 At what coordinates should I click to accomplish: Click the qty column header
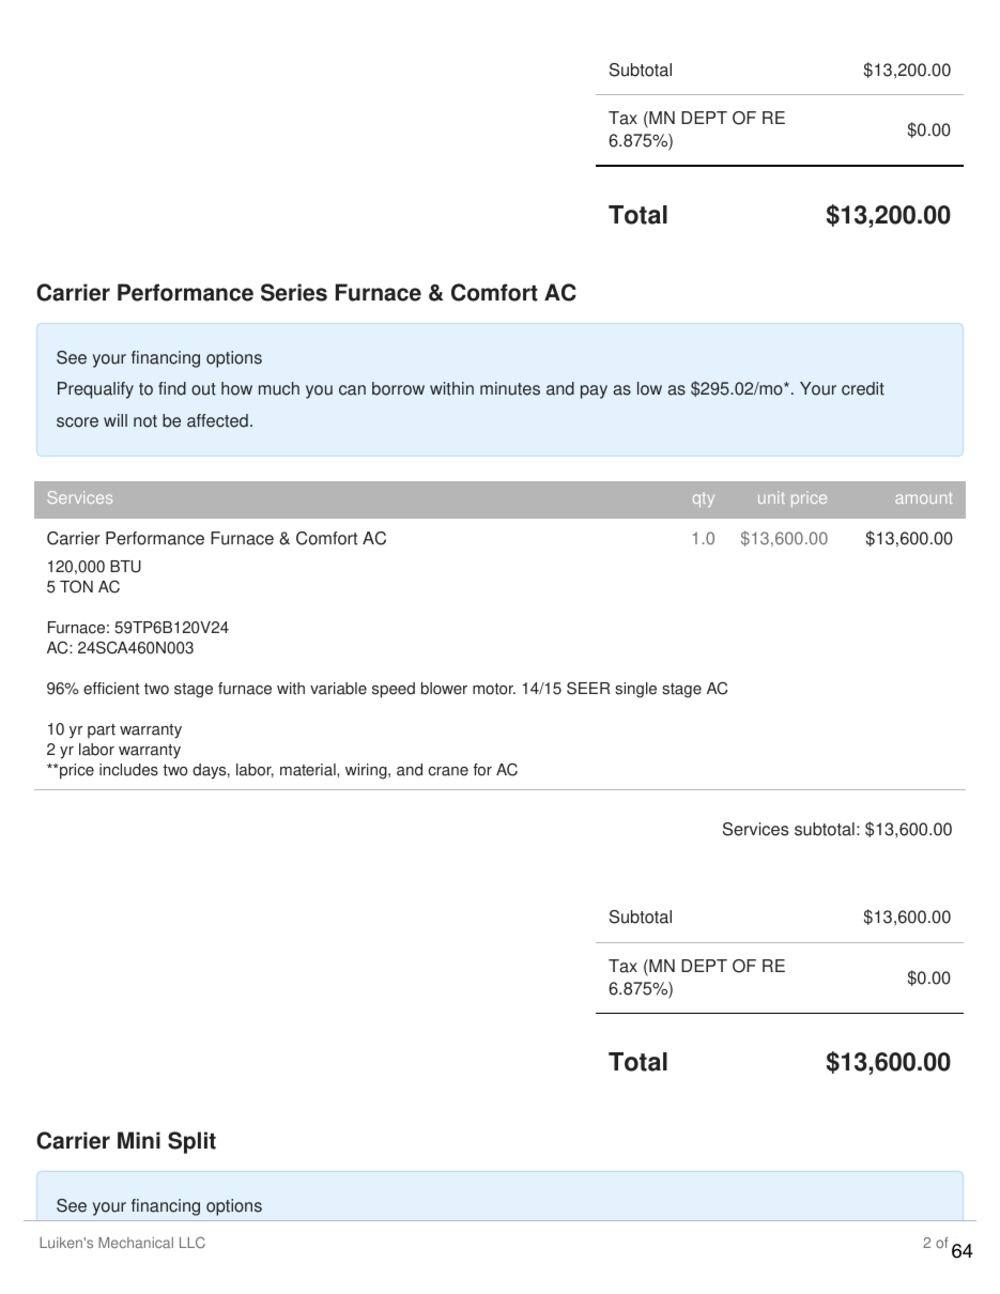click(x=703, y=498)
